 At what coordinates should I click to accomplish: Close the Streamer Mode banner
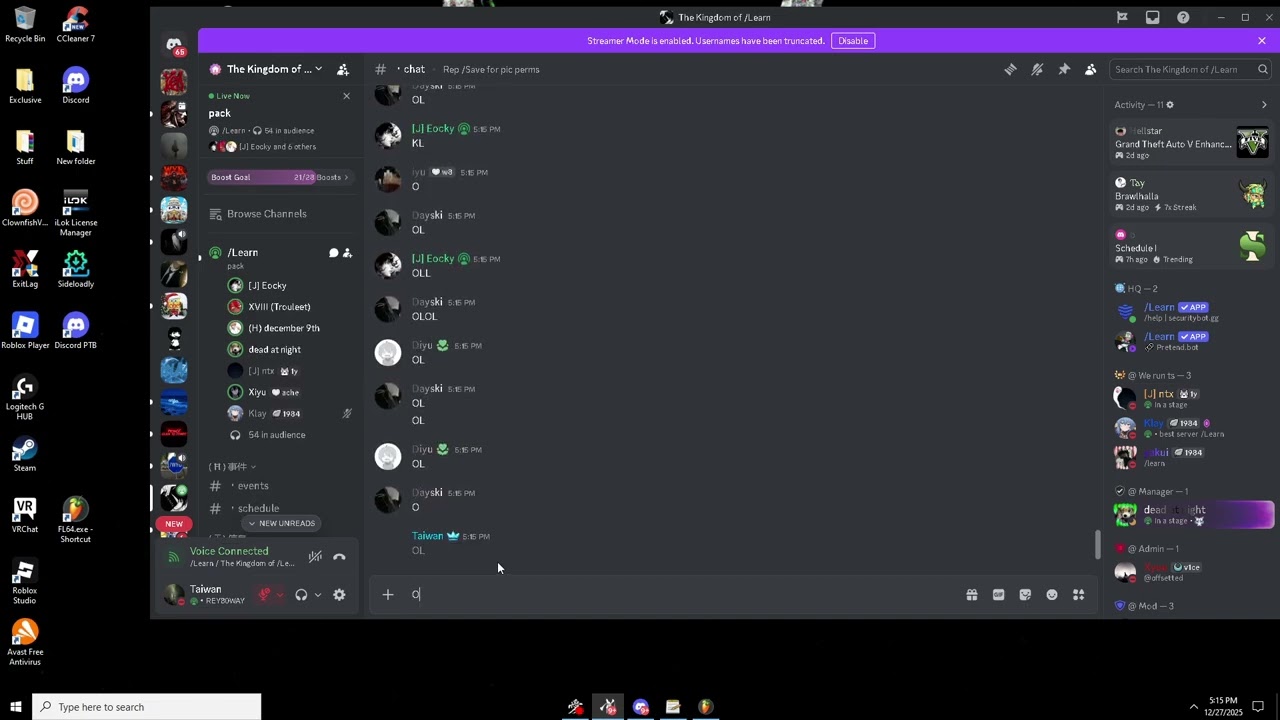(1262, 41)
